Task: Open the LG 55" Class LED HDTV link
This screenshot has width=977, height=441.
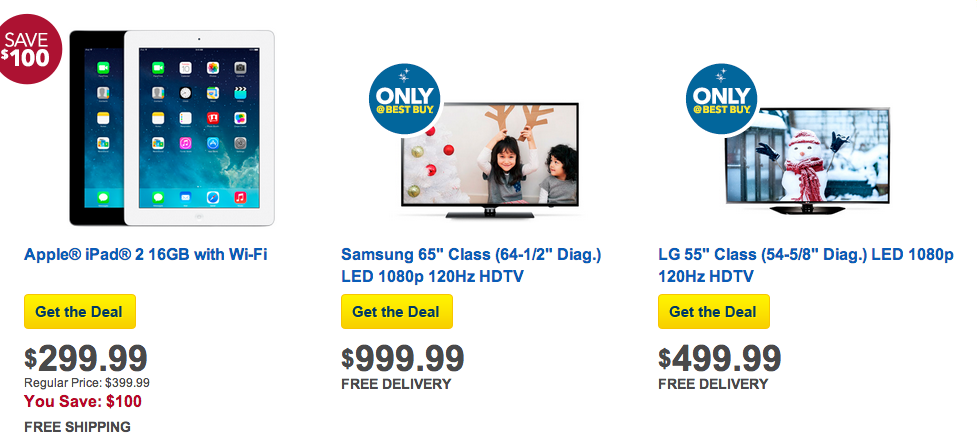Action: pos(805,265)
